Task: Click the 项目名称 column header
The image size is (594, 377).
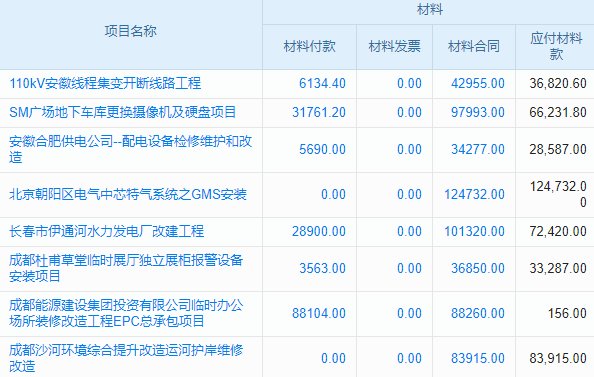Action: point(131,31)
